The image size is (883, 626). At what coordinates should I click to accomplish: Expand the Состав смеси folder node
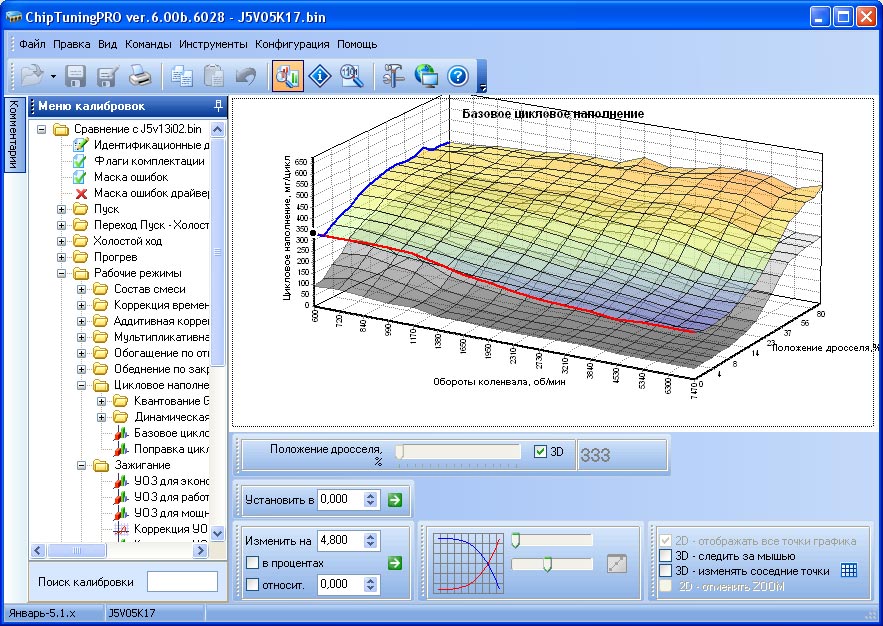pos(82,289)
